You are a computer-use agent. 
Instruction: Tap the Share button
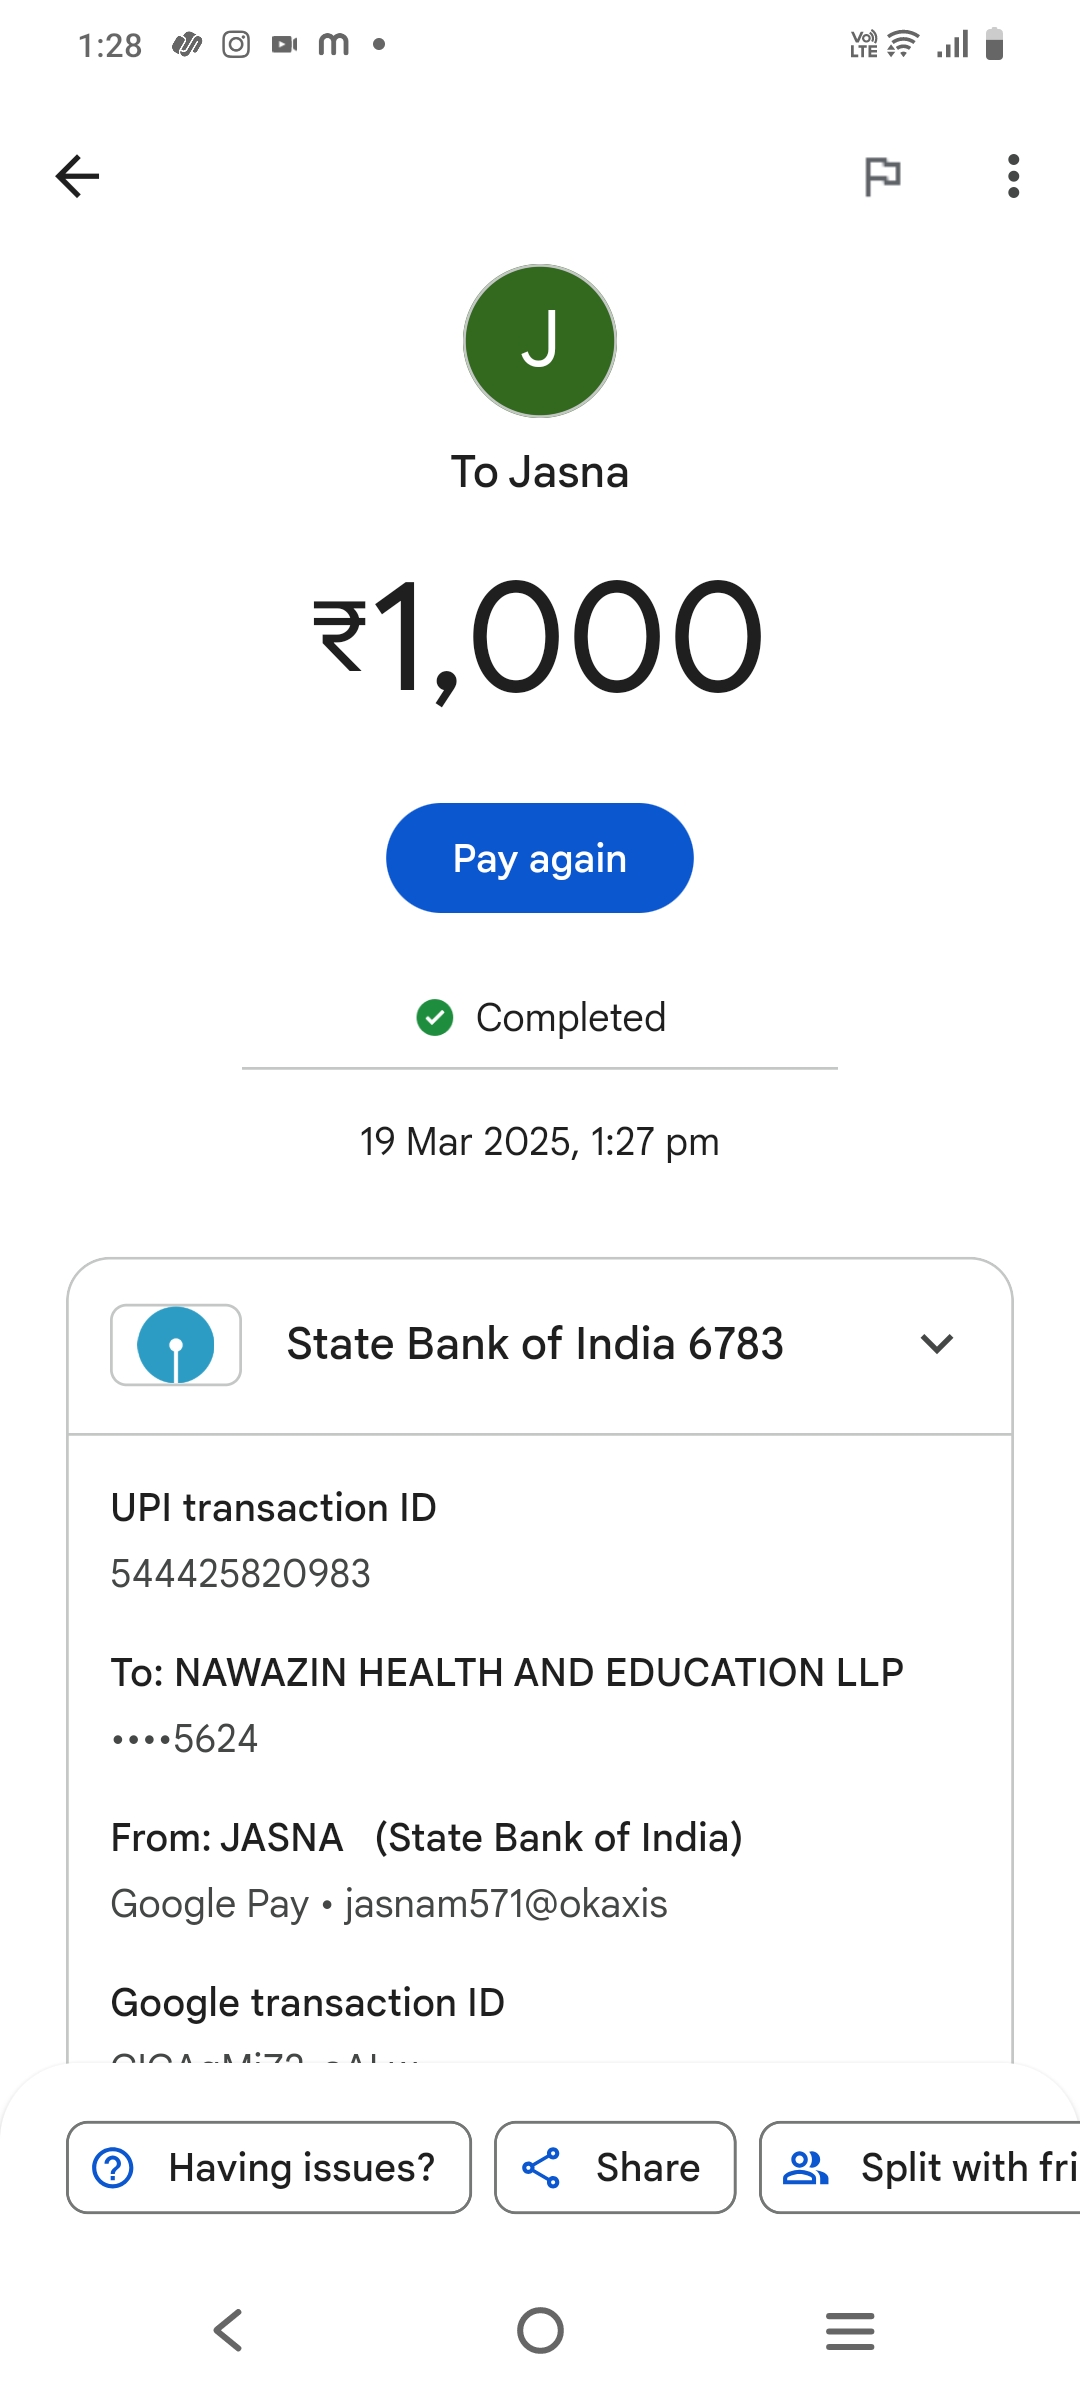point(615,2167)
